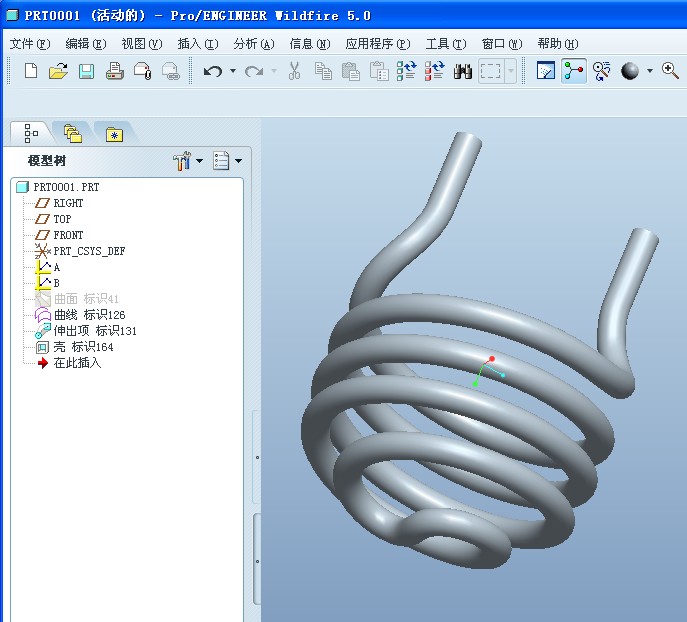Open model tree Show list dropdown
This screenshot has height=622, width=687.
coord(238,161)
